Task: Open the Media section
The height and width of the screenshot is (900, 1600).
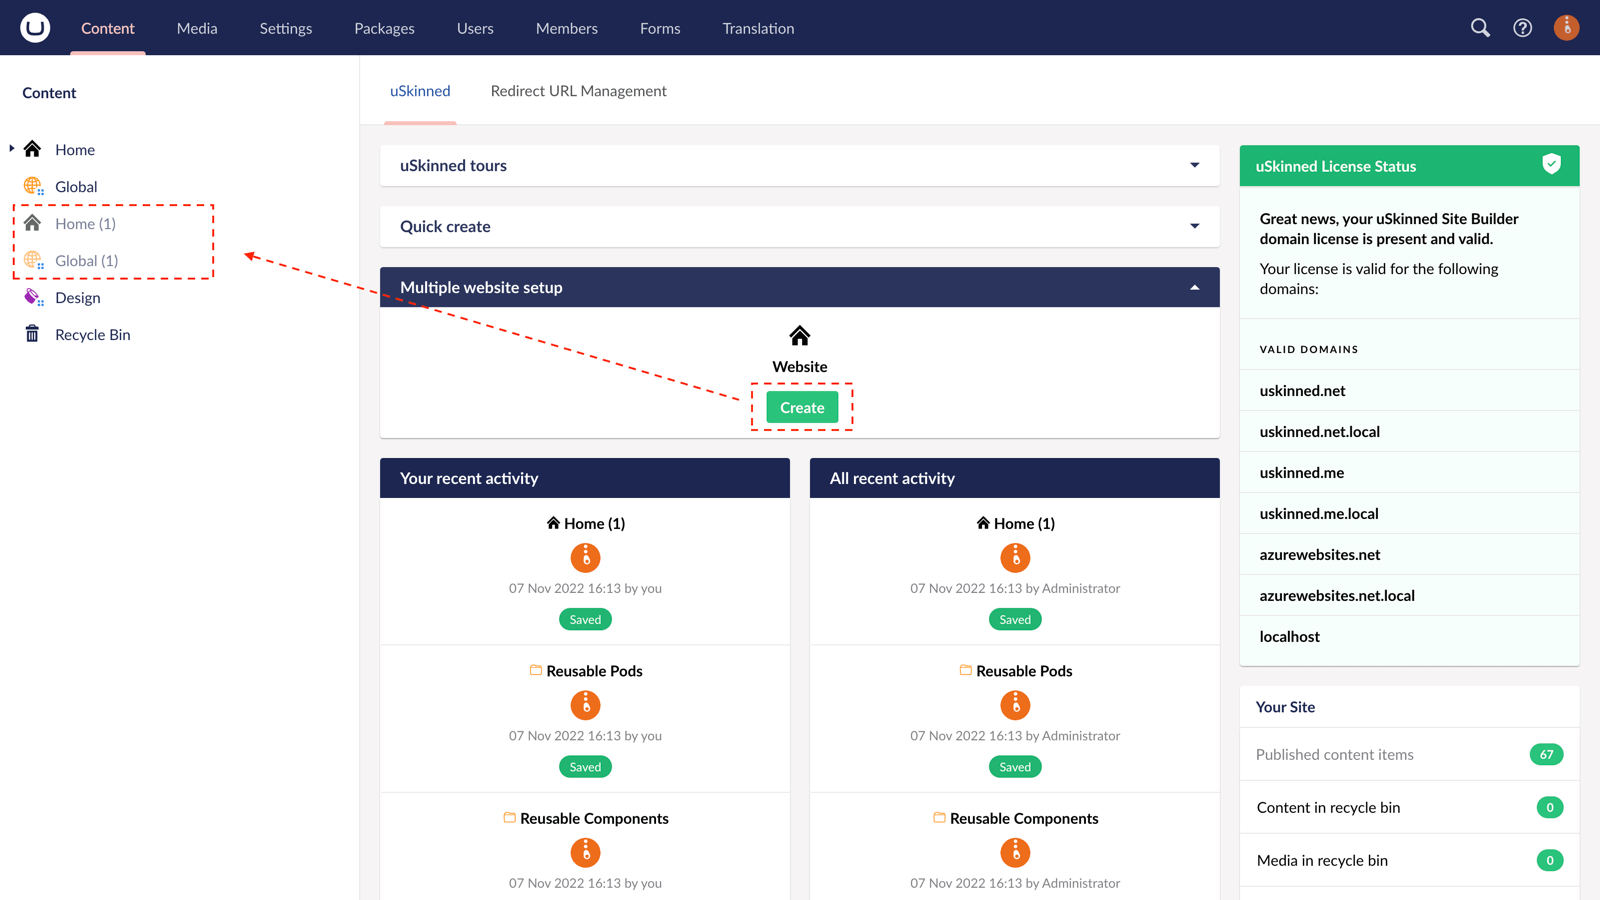Action: pyautogui.click(x=197, y=28)
